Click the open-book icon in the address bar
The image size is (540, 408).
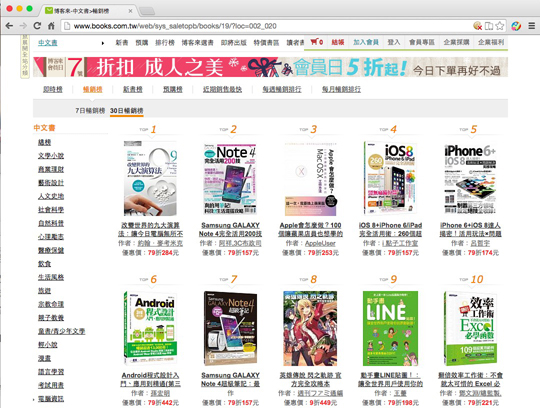coord(489,26)
